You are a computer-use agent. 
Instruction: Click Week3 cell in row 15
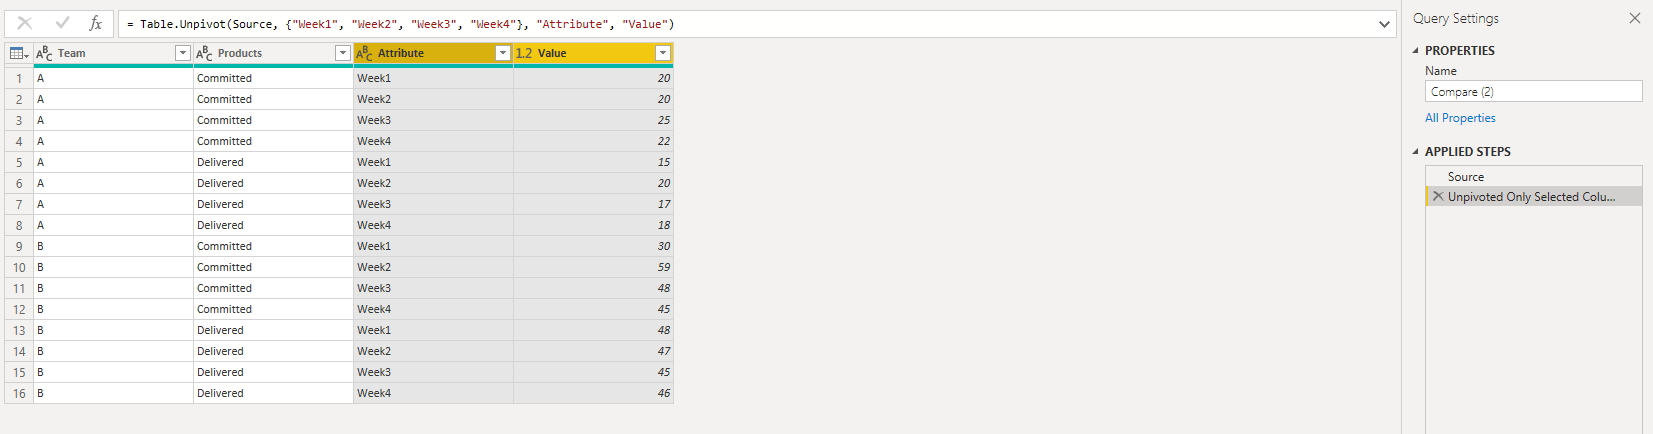[x=433, y=372]
